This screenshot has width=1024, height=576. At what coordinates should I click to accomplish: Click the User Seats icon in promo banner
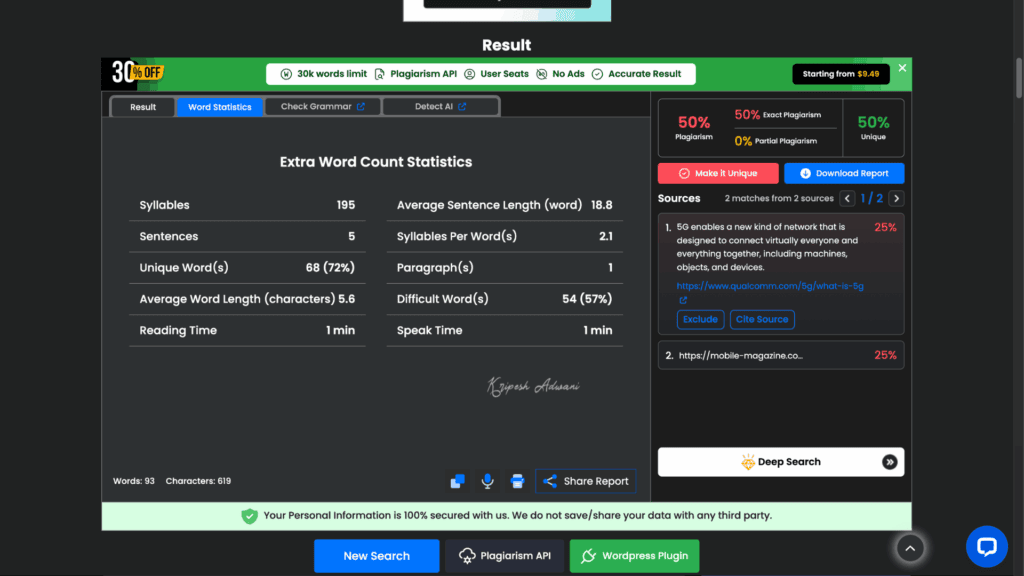pyautogui.click(x=469, y=74)
